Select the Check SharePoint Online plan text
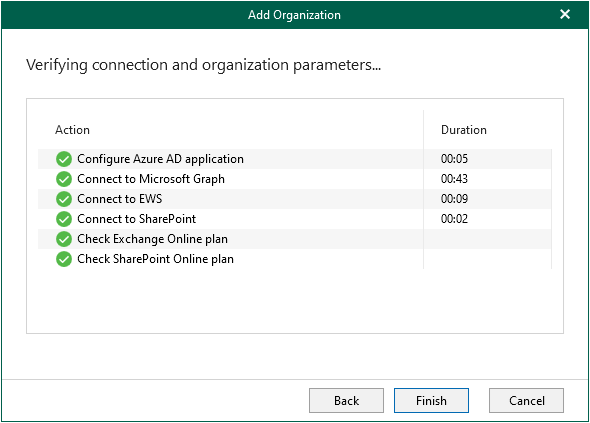This screenshot has width=590, height=423. click(x=155, y=259)
